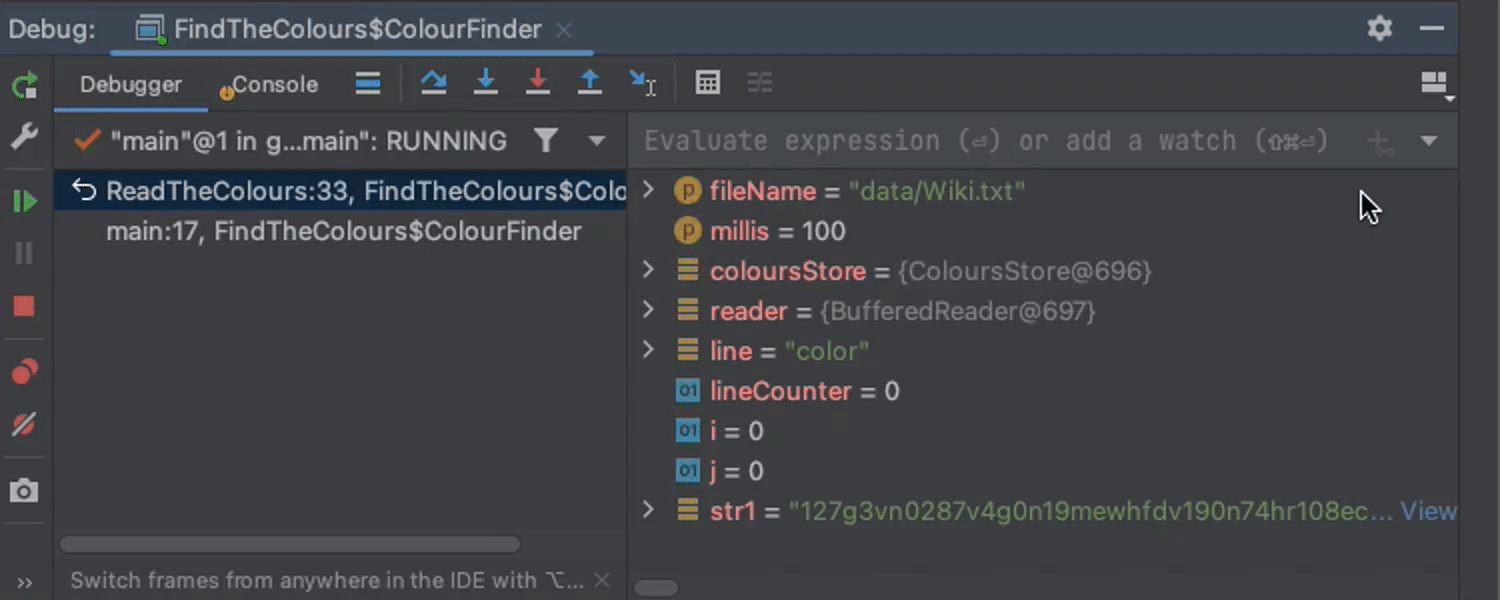
Task: Toggle the thread filter funnel icon
Action: [545, 141]
